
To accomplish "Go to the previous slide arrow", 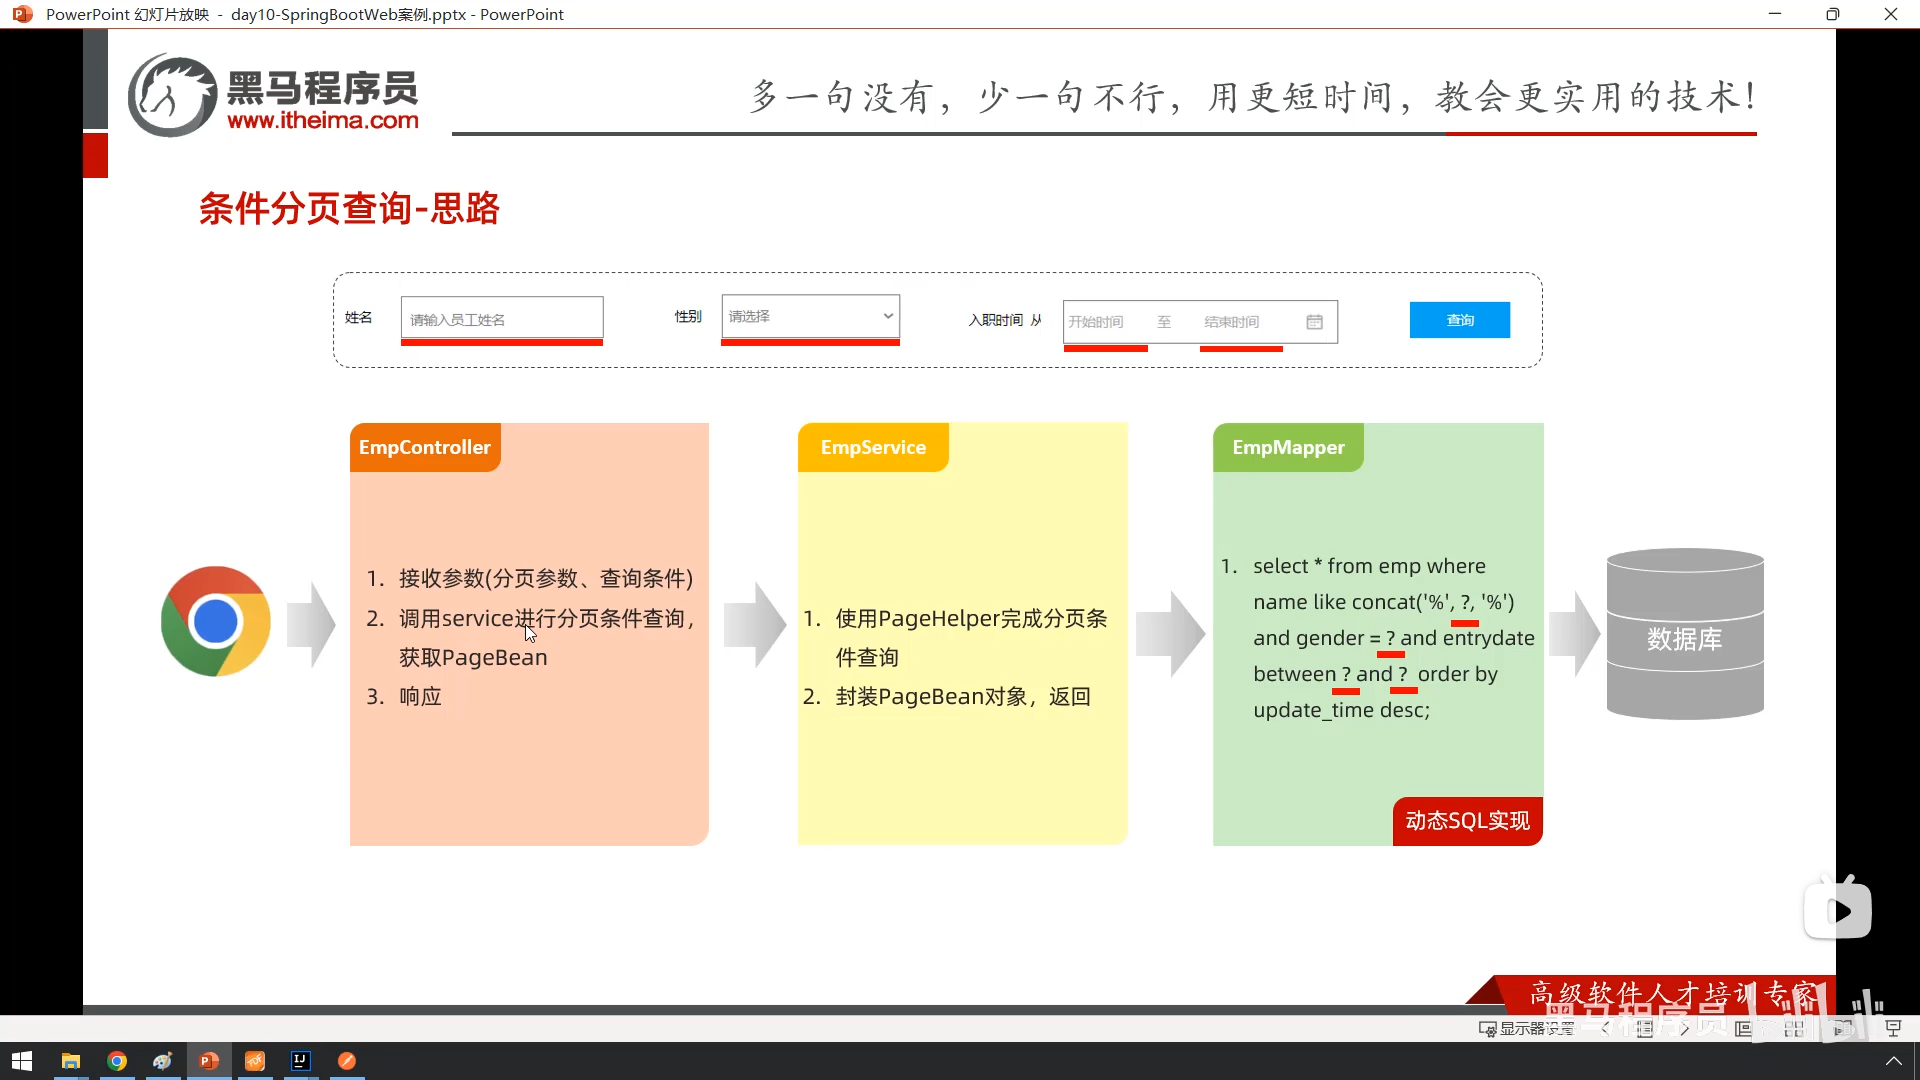I will 1606,1028.
